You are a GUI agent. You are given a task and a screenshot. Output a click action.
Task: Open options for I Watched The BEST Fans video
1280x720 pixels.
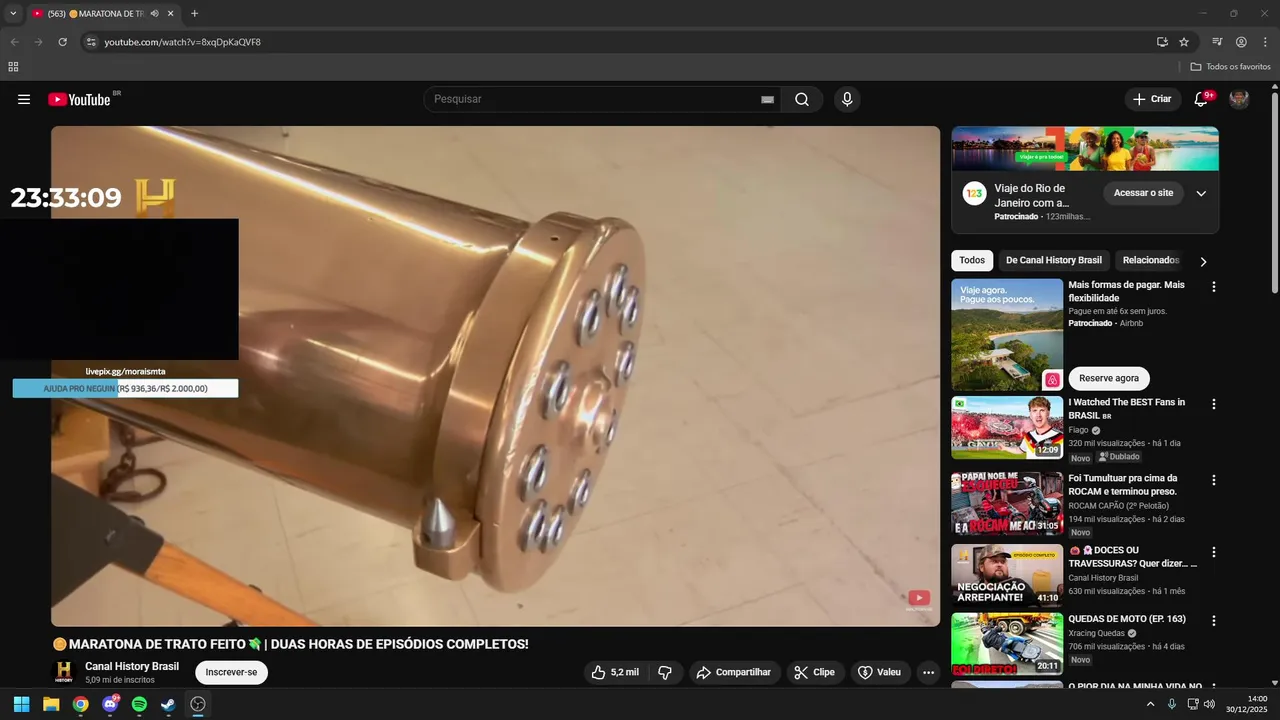1214,404
